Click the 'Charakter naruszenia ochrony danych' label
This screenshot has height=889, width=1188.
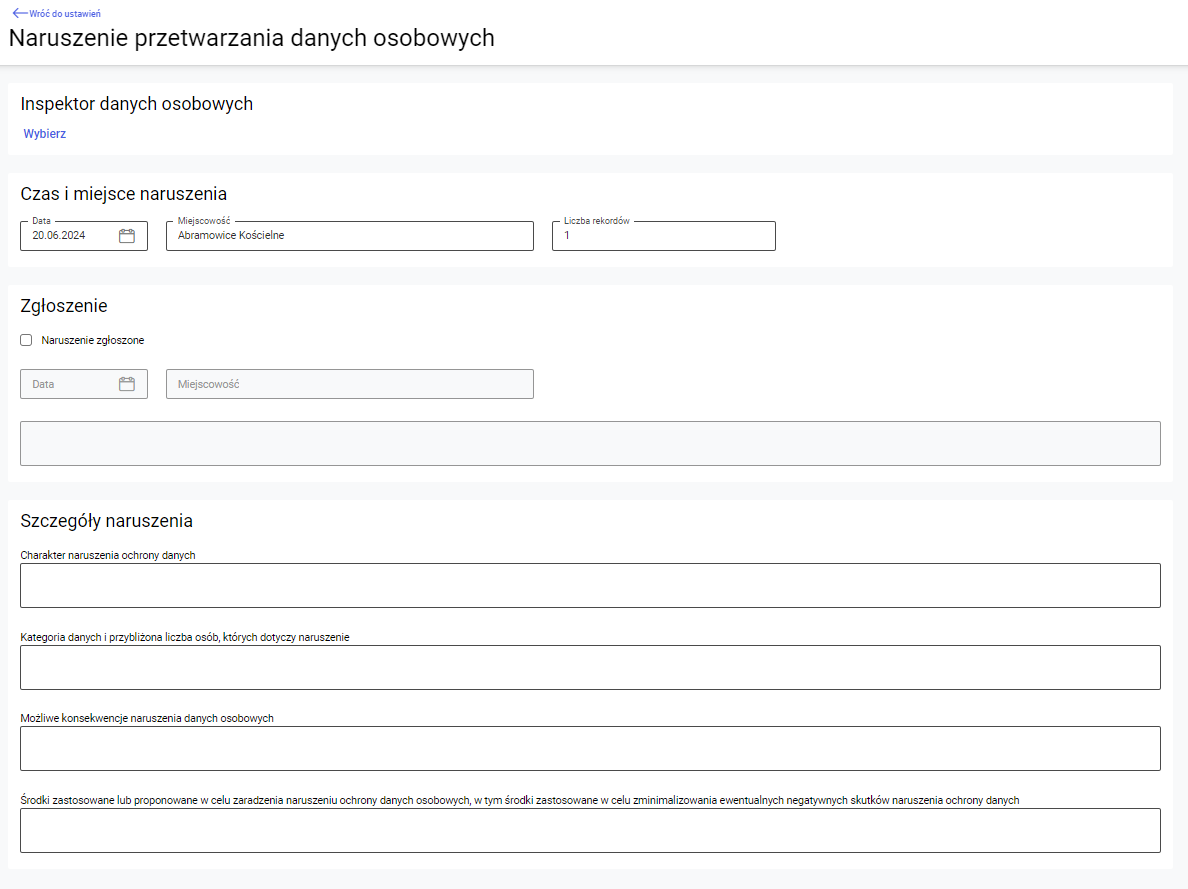(x=108, y=555)
